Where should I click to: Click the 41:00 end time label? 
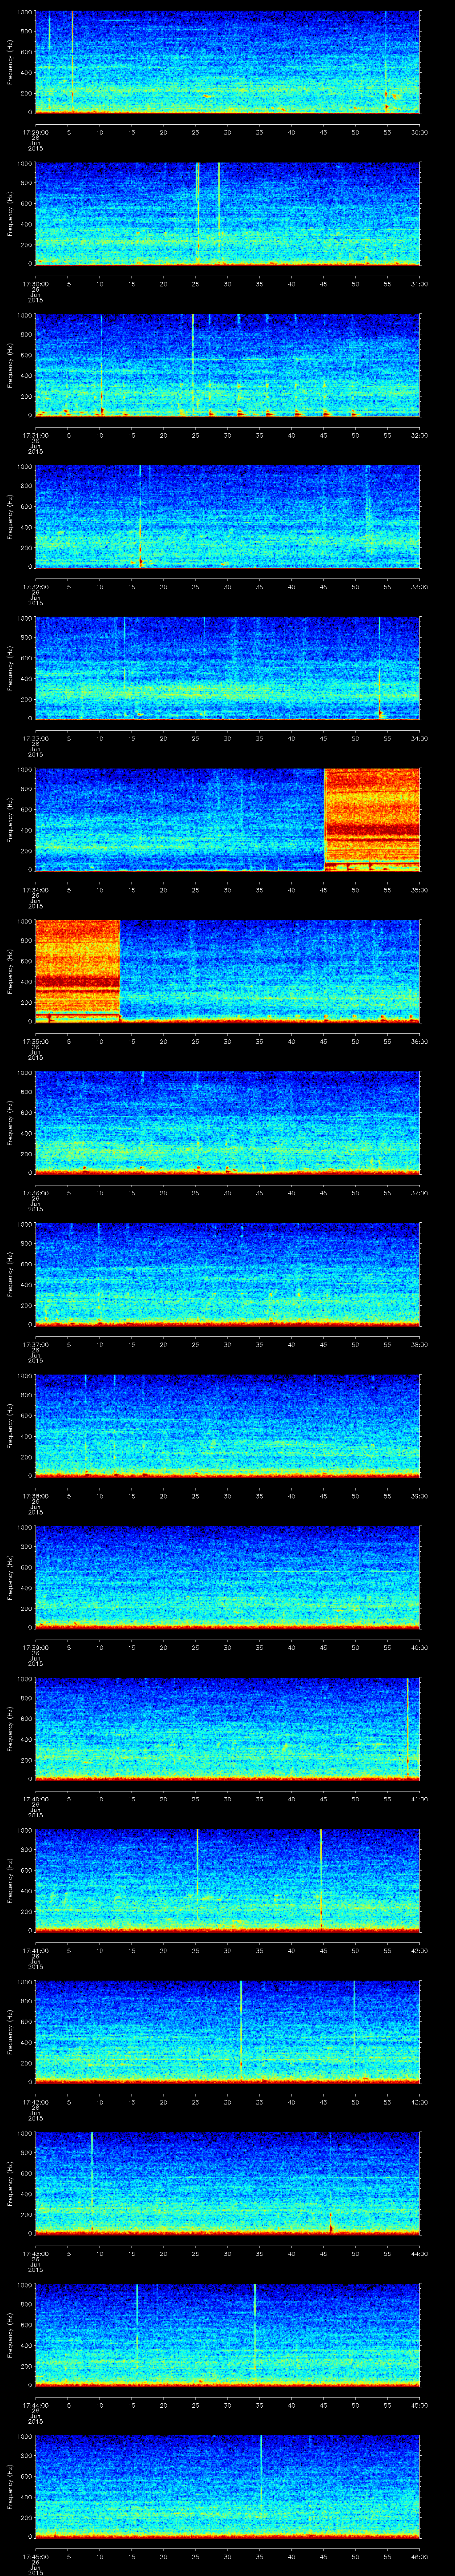click(420, 1798)
